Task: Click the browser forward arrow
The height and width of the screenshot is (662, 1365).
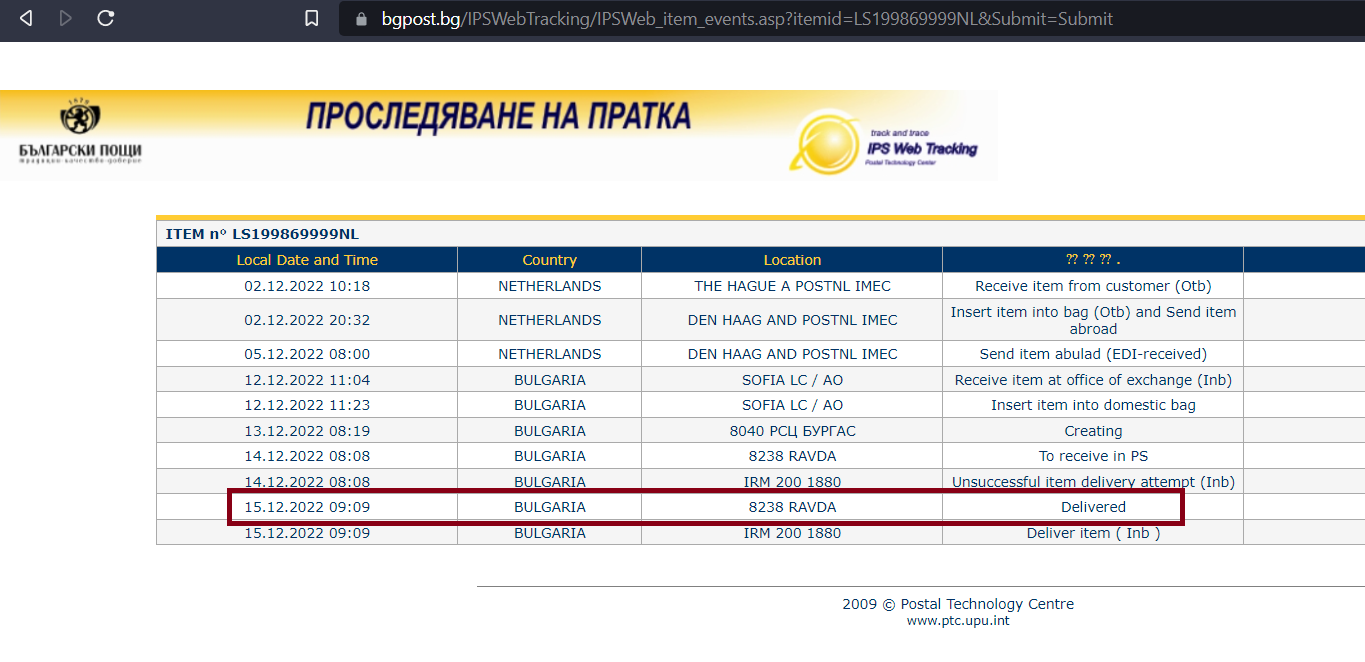Action: pyautogui.click(x=66, y=18)
